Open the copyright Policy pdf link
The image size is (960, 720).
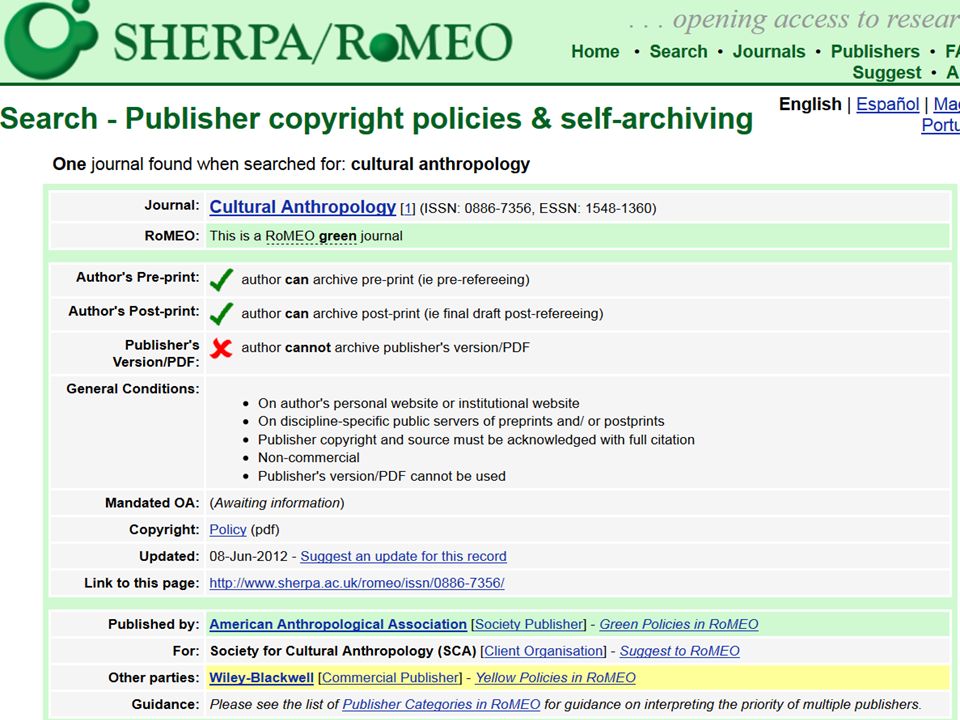coord(228,530)
